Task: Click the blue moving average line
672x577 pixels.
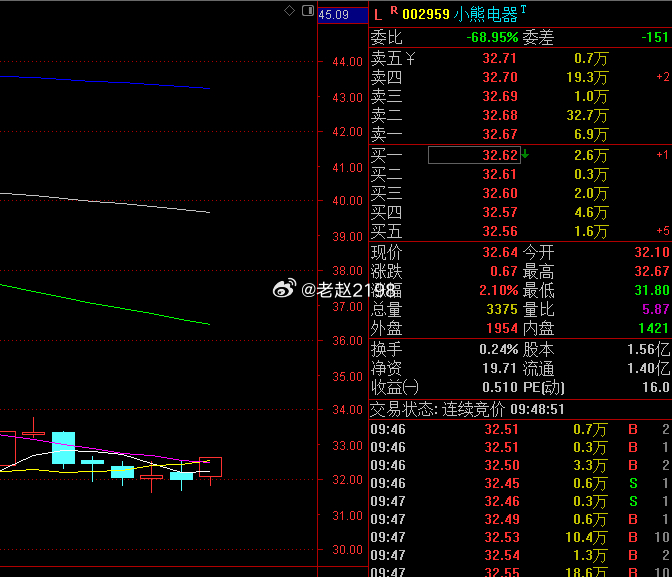Action: (x=105, y=81)
